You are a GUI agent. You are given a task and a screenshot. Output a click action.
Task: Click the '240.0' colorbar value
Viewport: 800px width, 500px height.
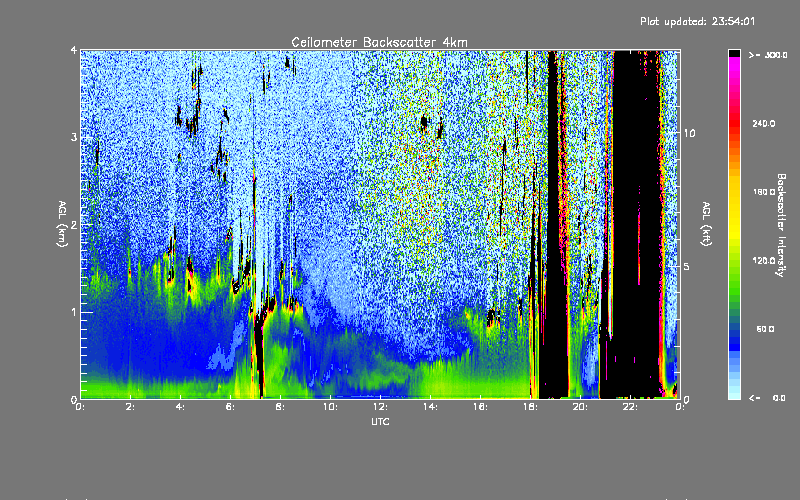(764, 123)
